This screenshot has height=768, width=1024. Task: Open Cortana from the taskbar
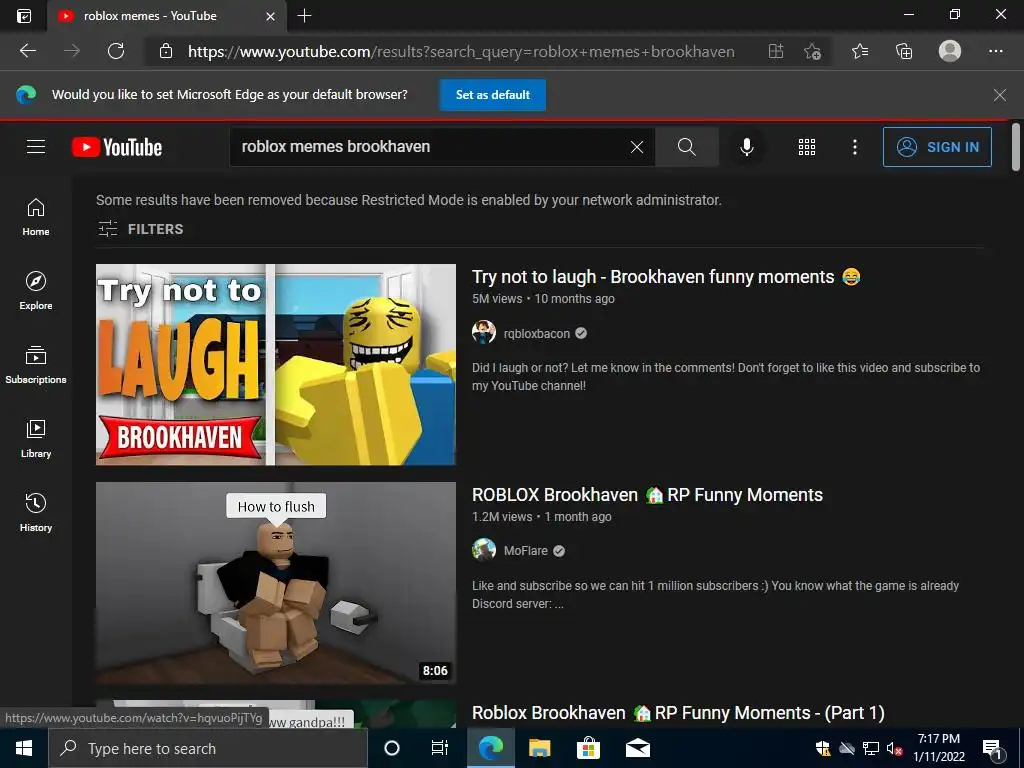click(x=392, y=748)
